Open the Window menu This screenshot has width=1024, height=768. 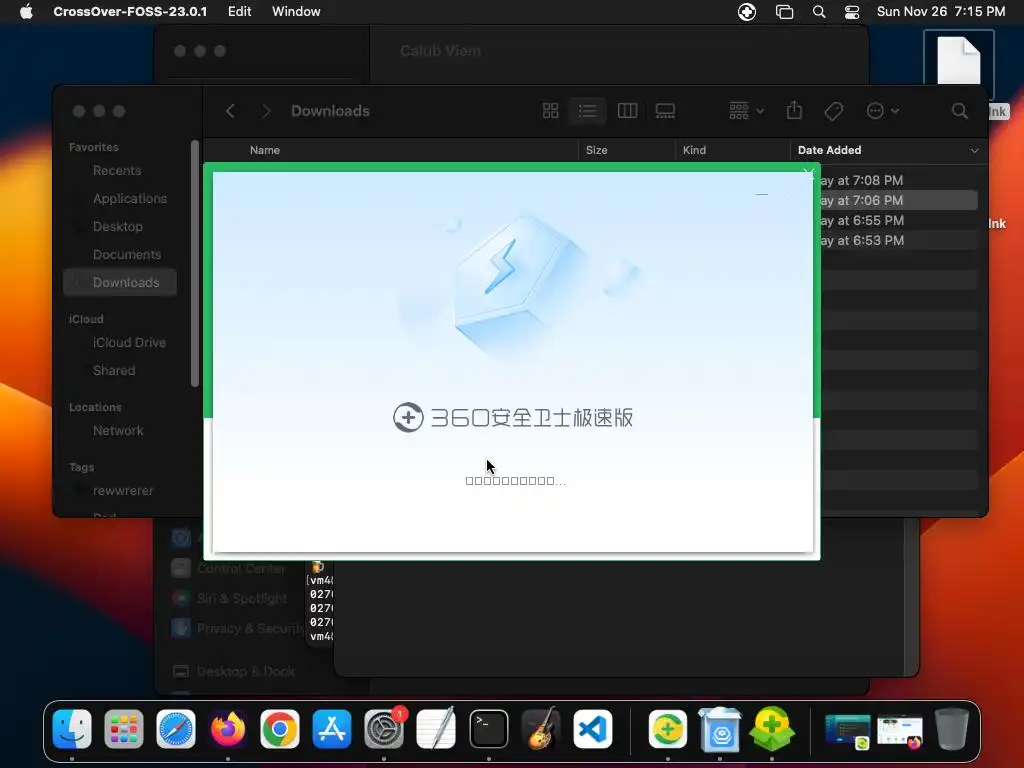point(296,12)
